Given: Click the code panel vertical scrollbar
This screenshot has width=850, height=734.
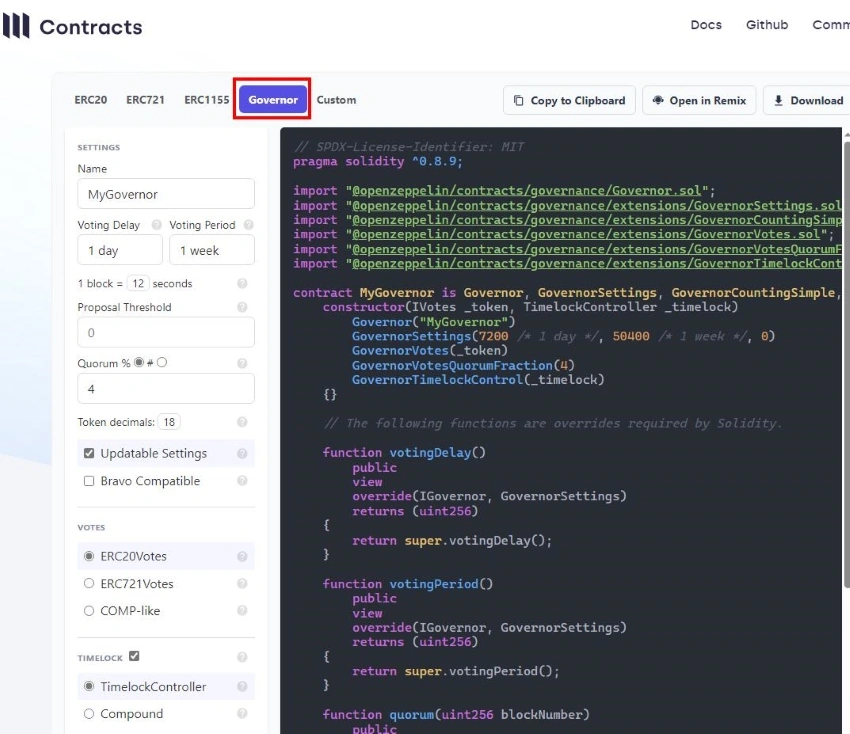Looking at the screenshot, I should [846, 363].
